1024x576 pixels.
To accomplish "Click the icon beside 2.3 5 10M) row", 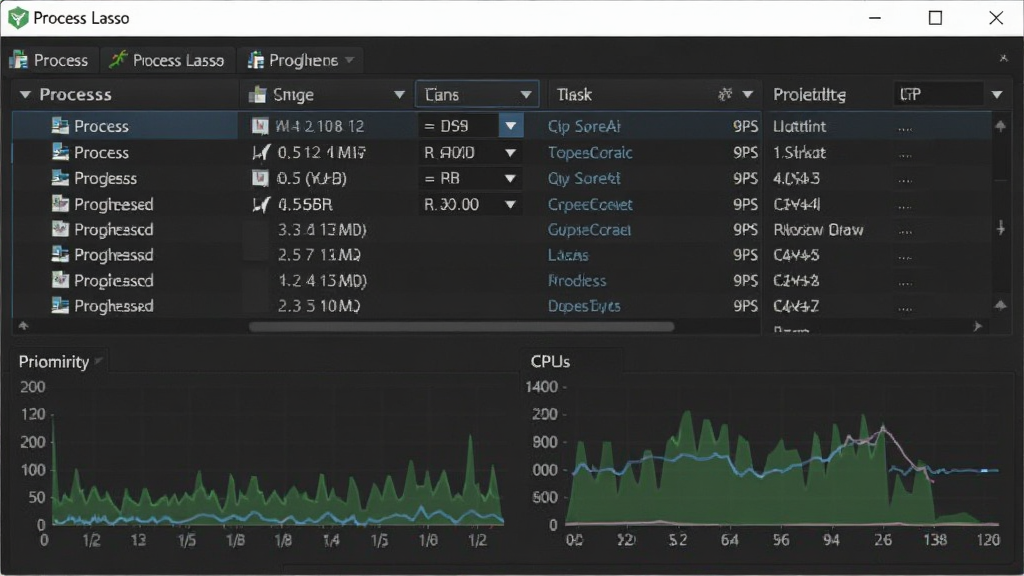I will tap(60, 306).
